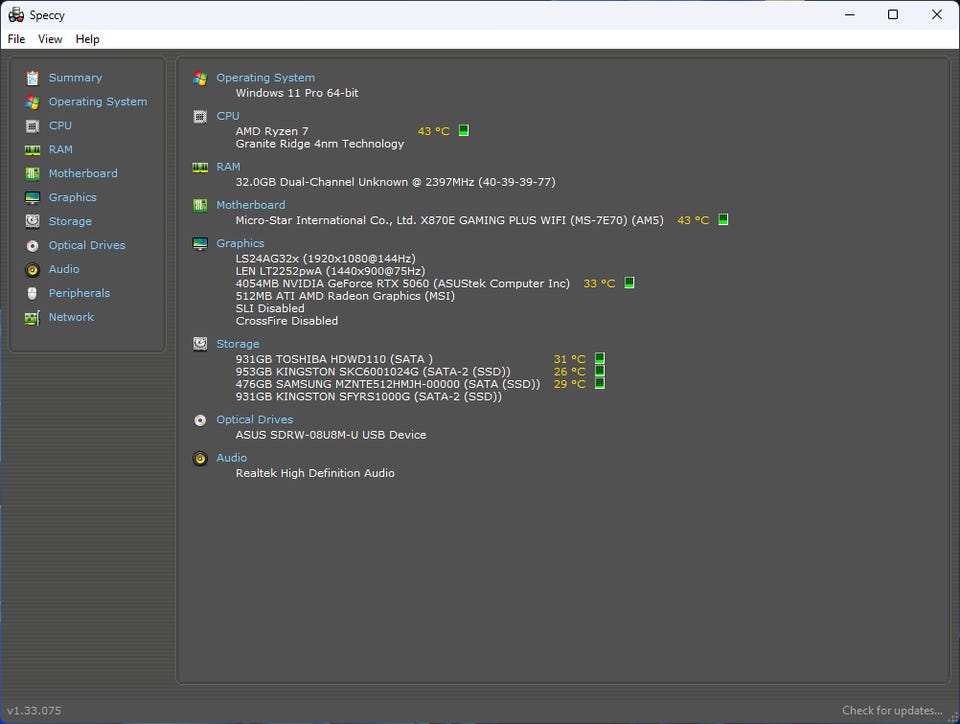Select the Audio speaker icon in sidebar

pyautogui.click(x=32, y=270)
